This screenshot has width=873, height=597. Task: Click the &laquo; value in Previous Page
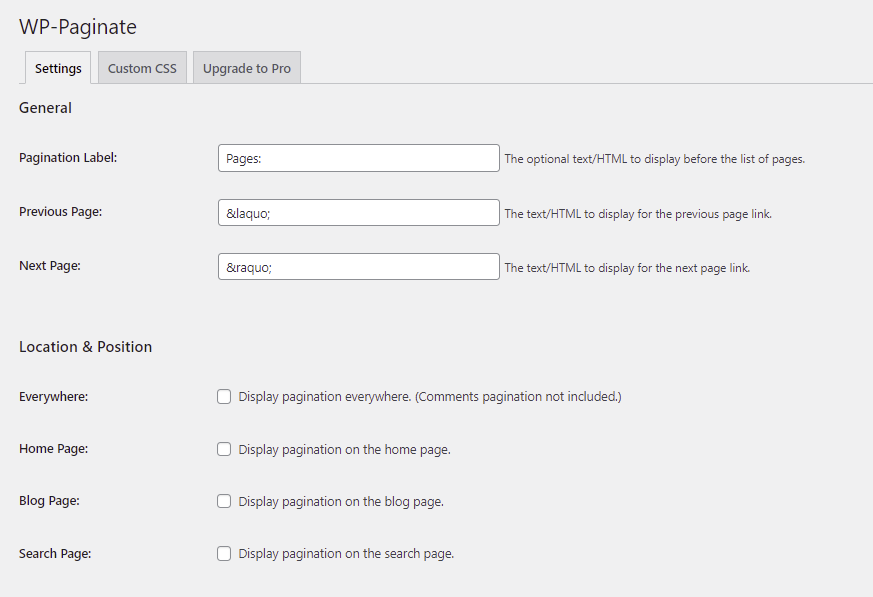(x=248, y=212)
